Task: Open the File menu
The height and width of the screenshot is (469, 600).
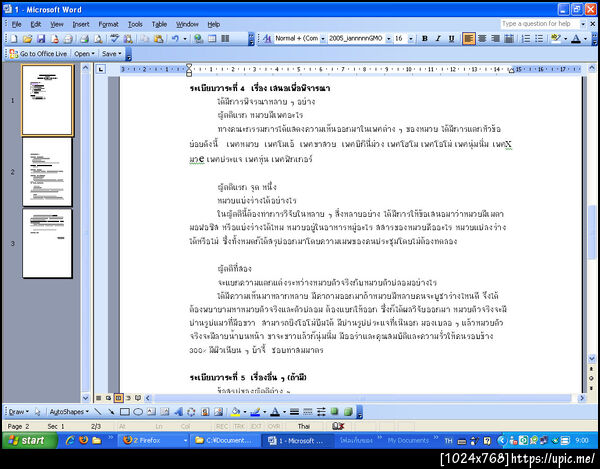Action: pyautogui.click(x=16, y=24)
